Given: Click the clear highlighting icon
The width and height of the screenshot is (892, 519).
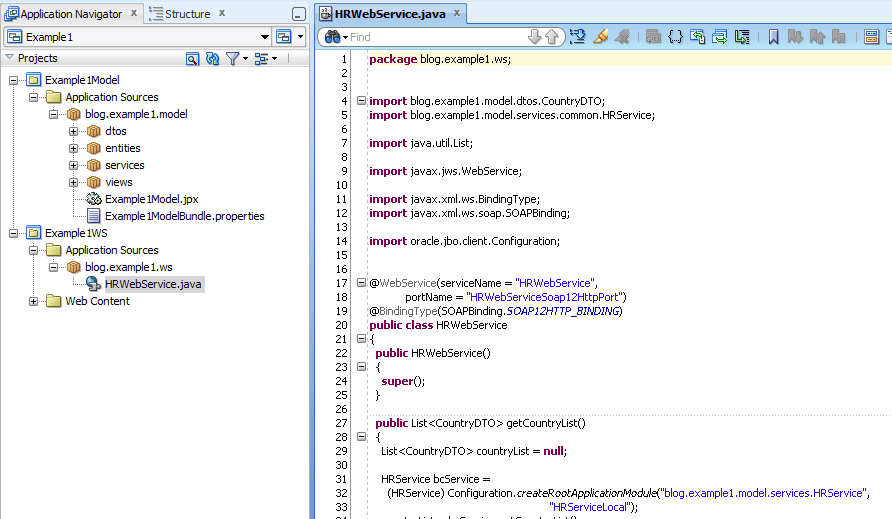Looking at the screenshot, I should pyautogui.click(x=622, y=37).
